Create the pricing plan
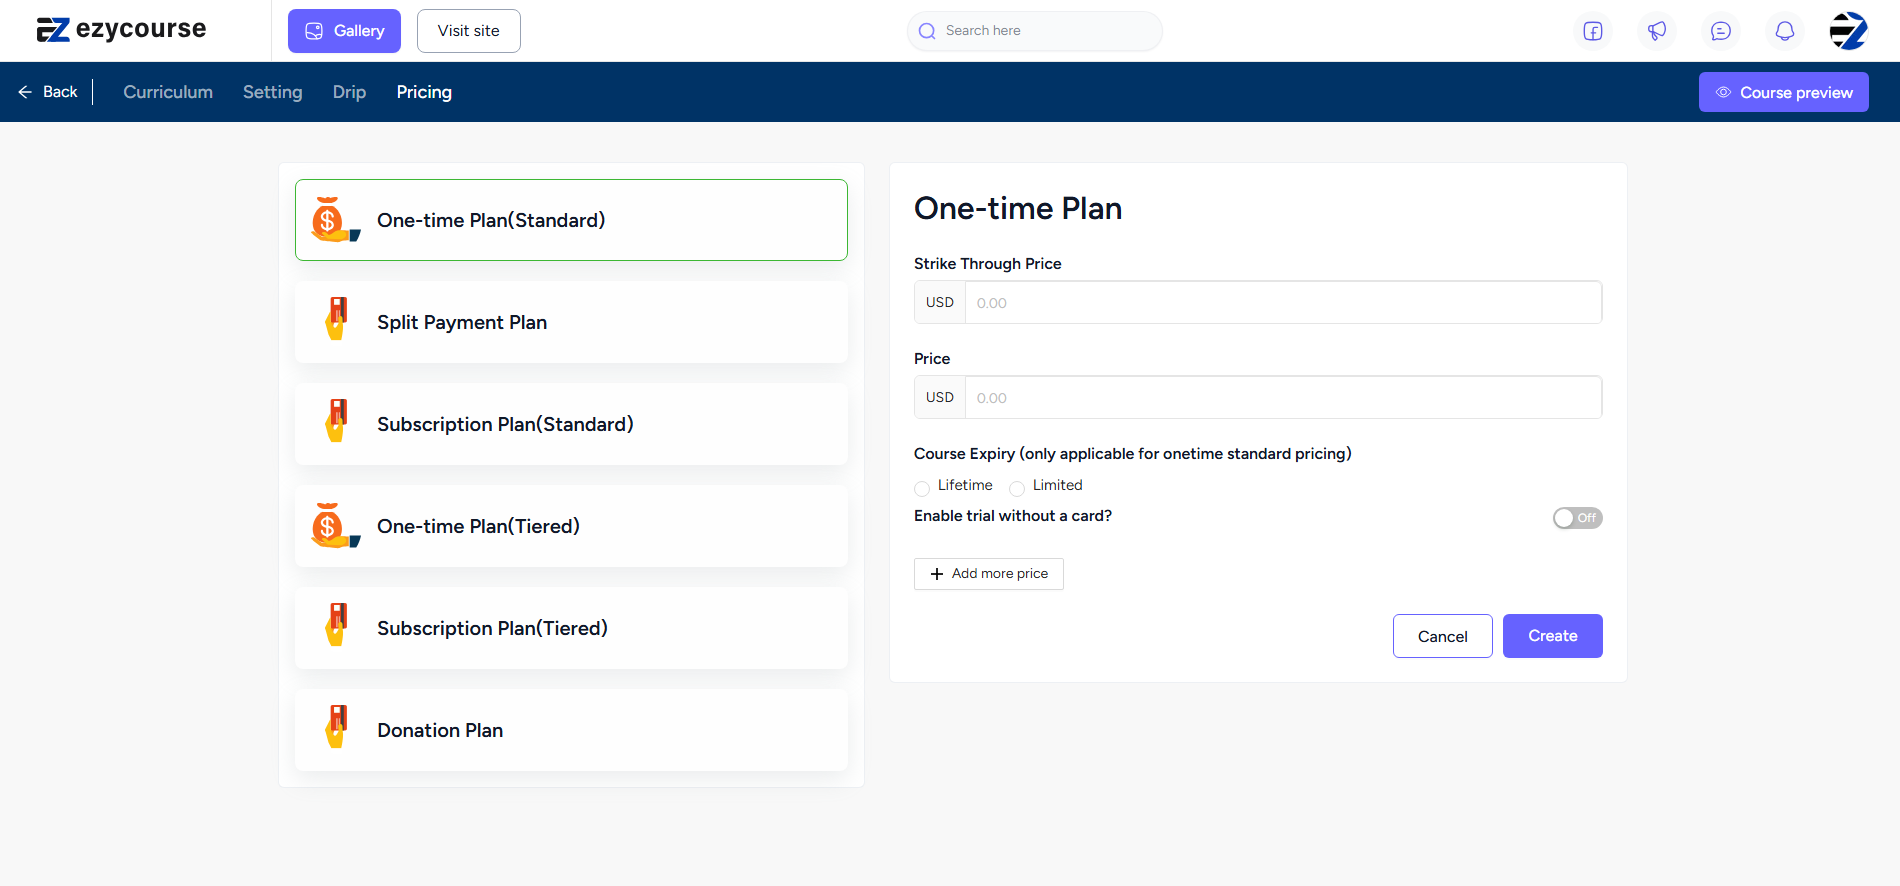This screenshot has height=886, width=1900. pos(1552,636)
